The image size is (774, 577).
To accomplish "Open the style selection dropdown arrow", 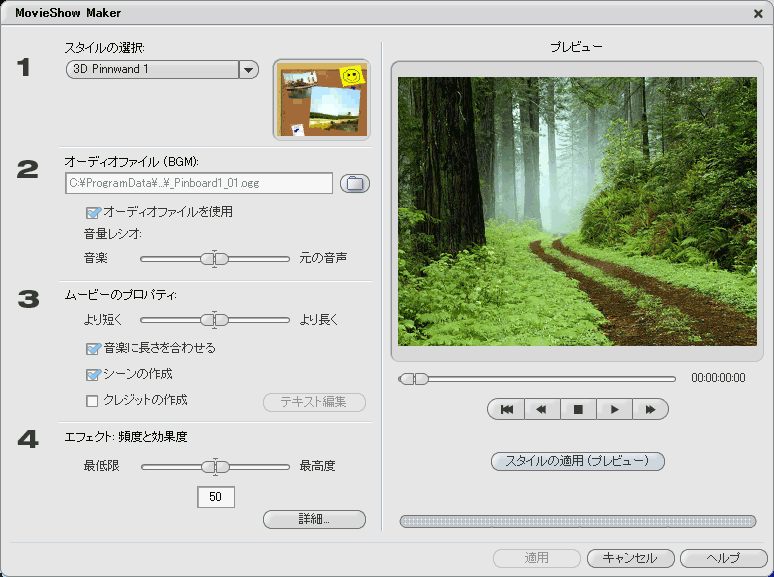I will click(x=248, y=70).
